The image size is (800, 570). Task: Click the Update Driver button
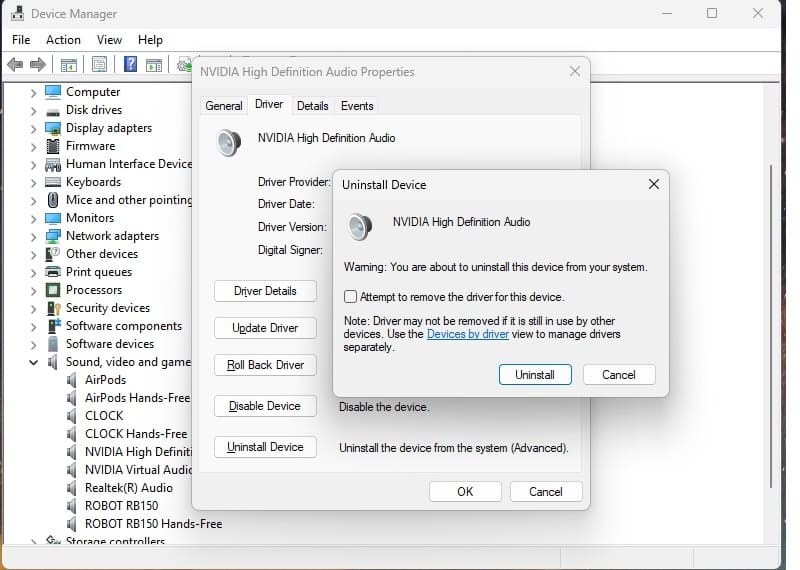point(265,328)
